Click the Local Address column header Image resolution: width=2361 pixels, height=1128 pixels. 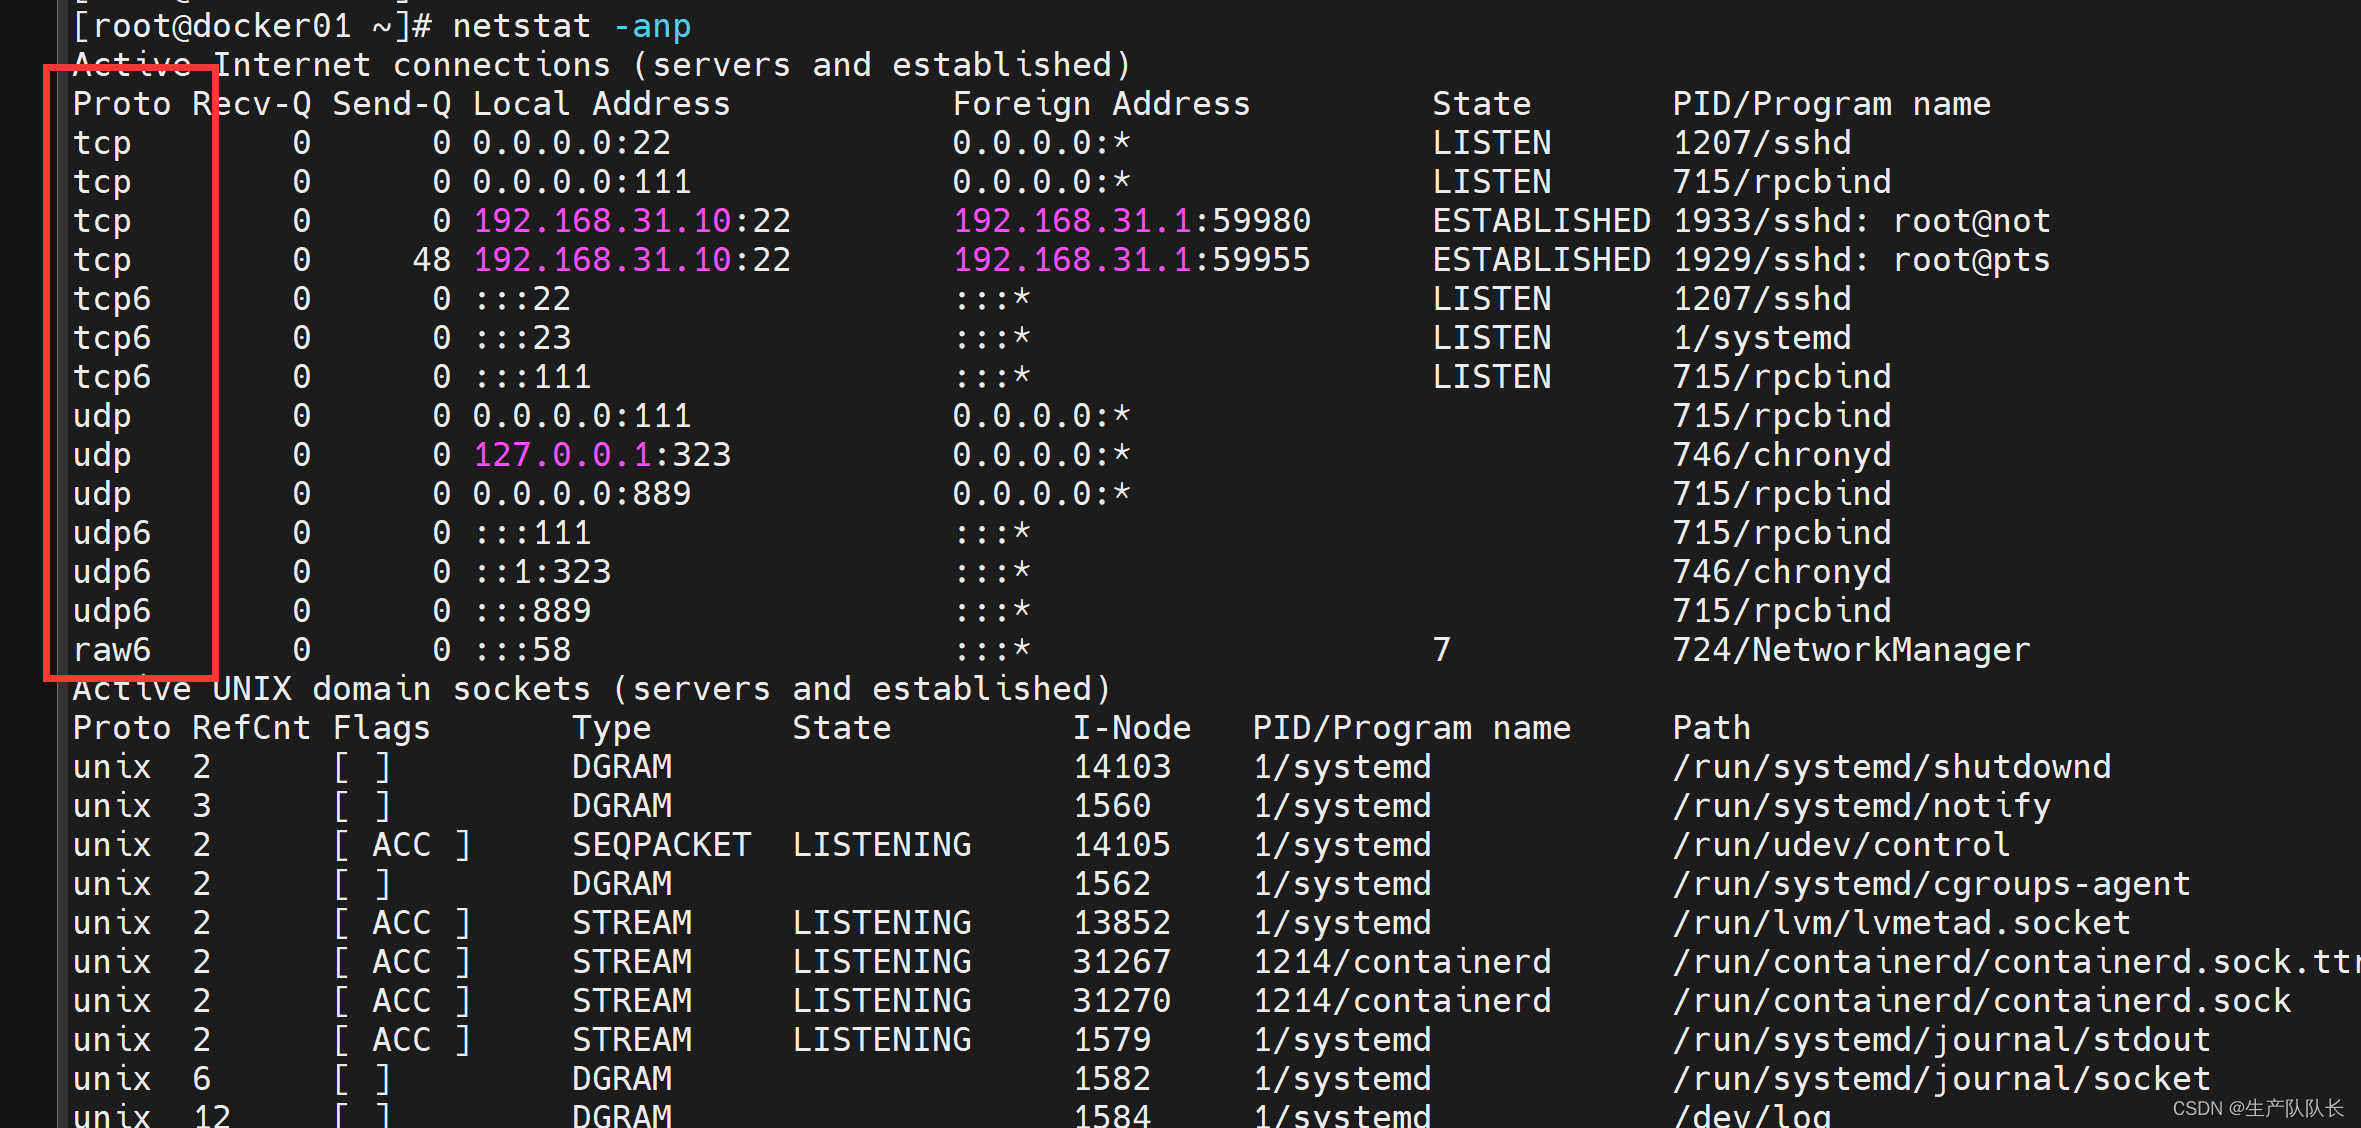tap(601, 104)
